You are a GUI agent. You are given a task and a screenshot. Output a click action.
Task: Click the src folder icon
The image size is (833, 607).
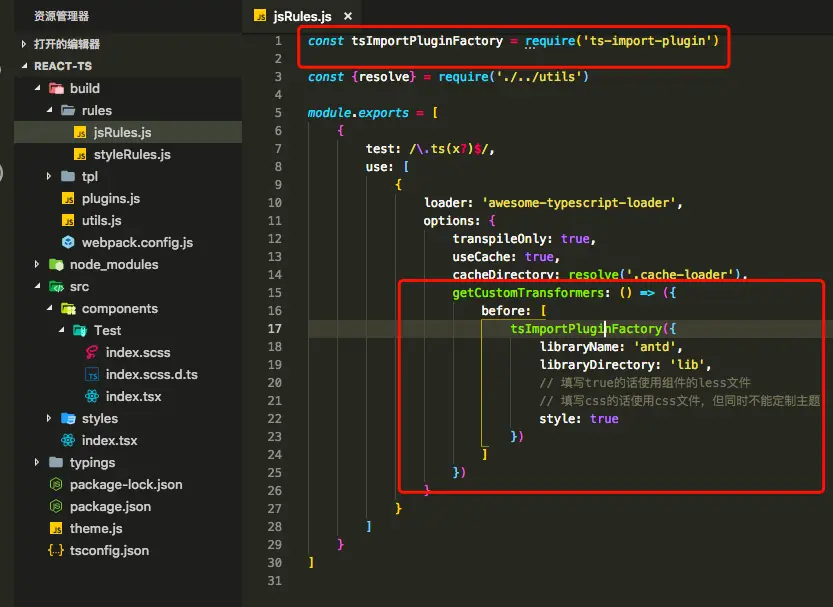point(56,287)
